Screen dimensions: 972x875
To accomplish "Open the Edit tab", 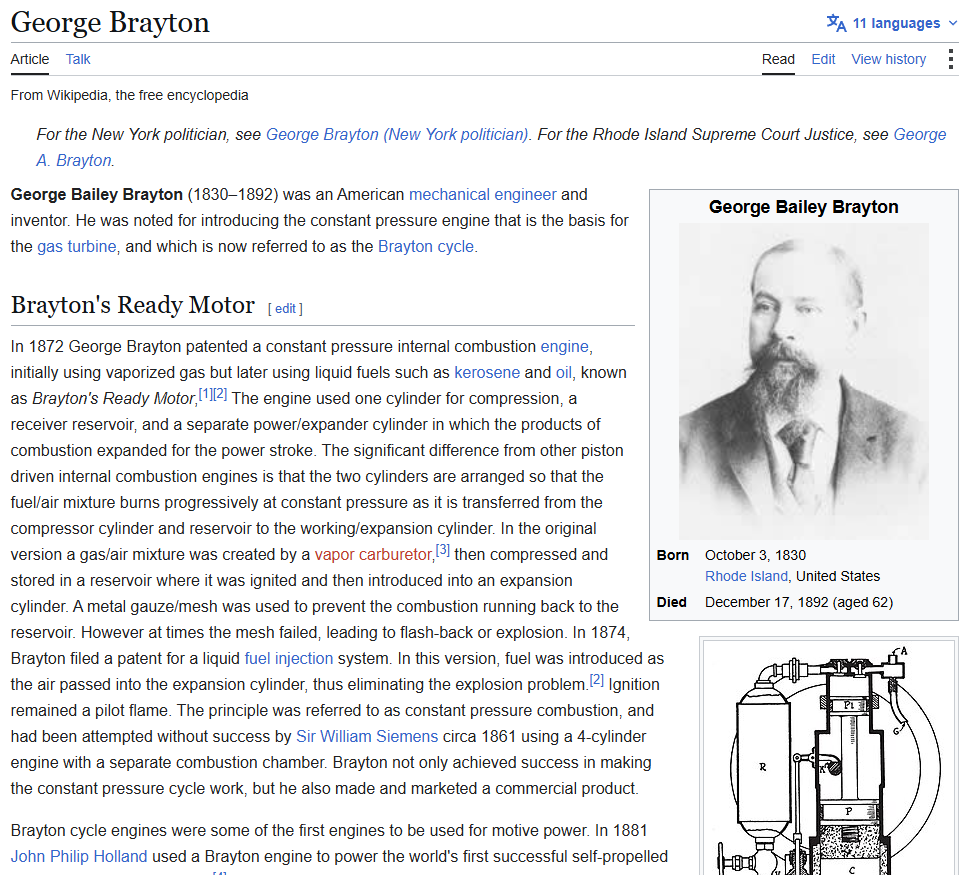I will tap(823, 59).
